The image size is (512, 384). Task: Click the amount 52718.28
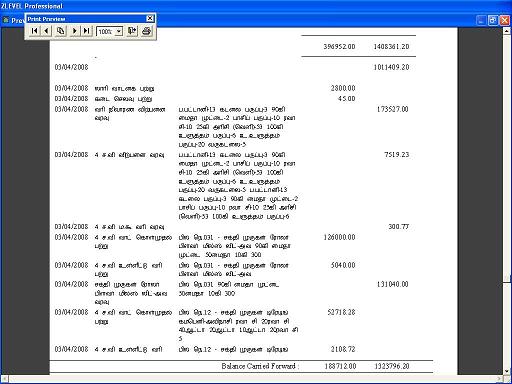pos(341,312)
